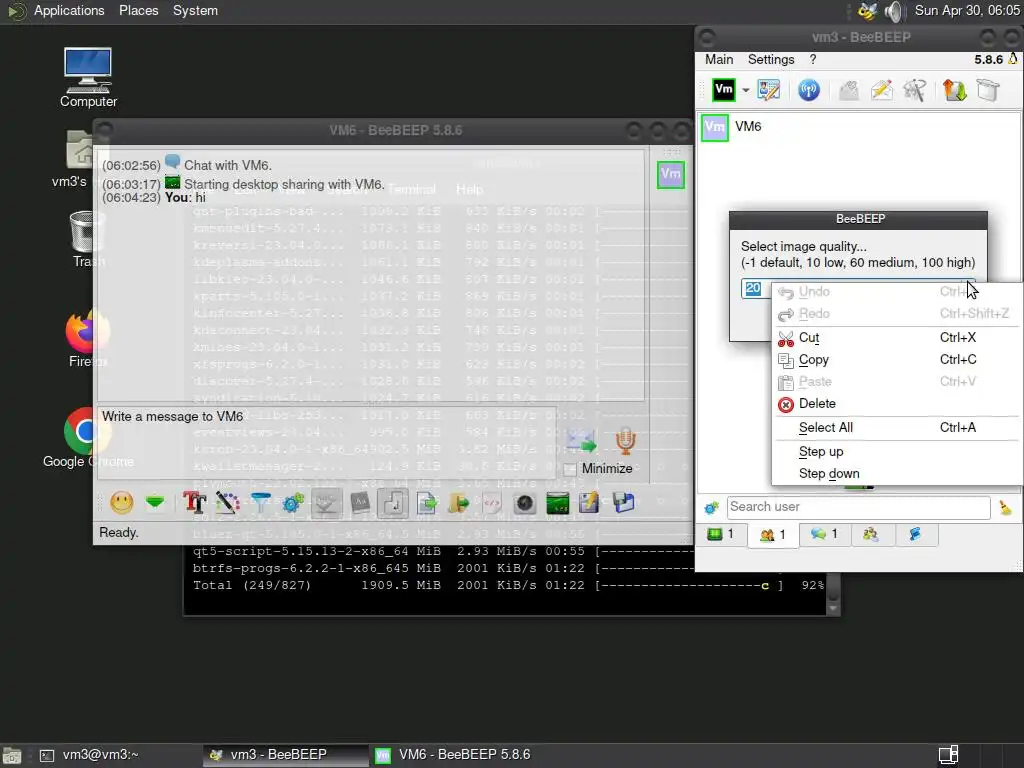The image size is (1024, 768).
Task: Click the blue funnel filter icon in chat
Action: click(x=261, y=503)
